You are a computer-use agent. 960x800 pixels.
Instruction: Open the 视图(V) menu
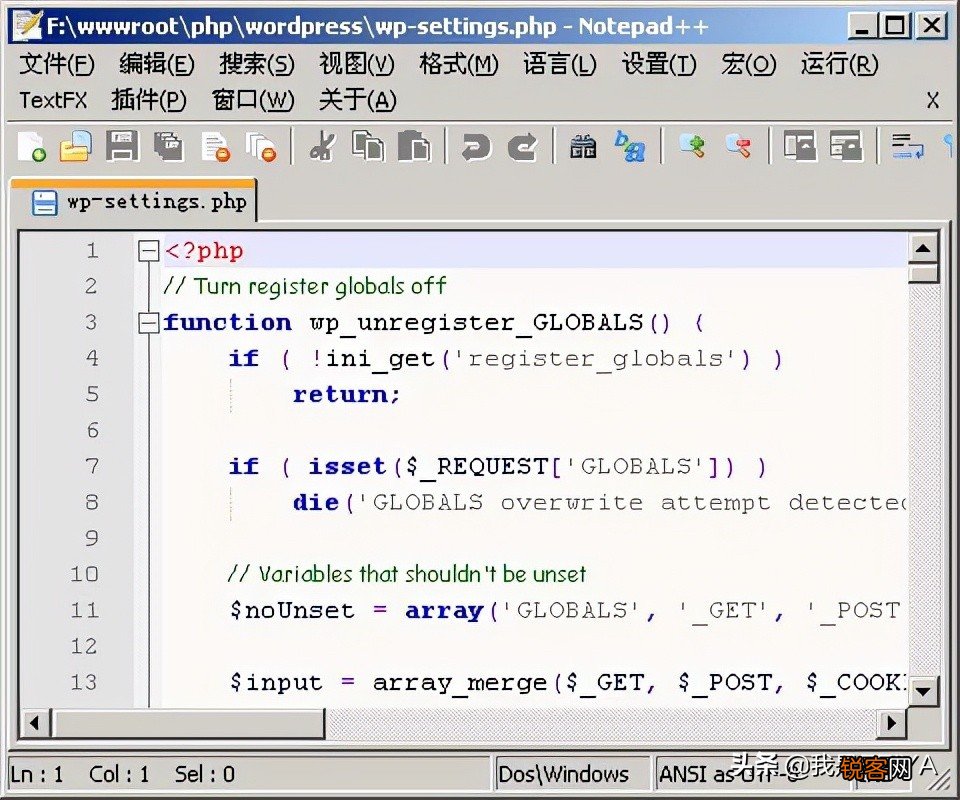coord(357,64)
